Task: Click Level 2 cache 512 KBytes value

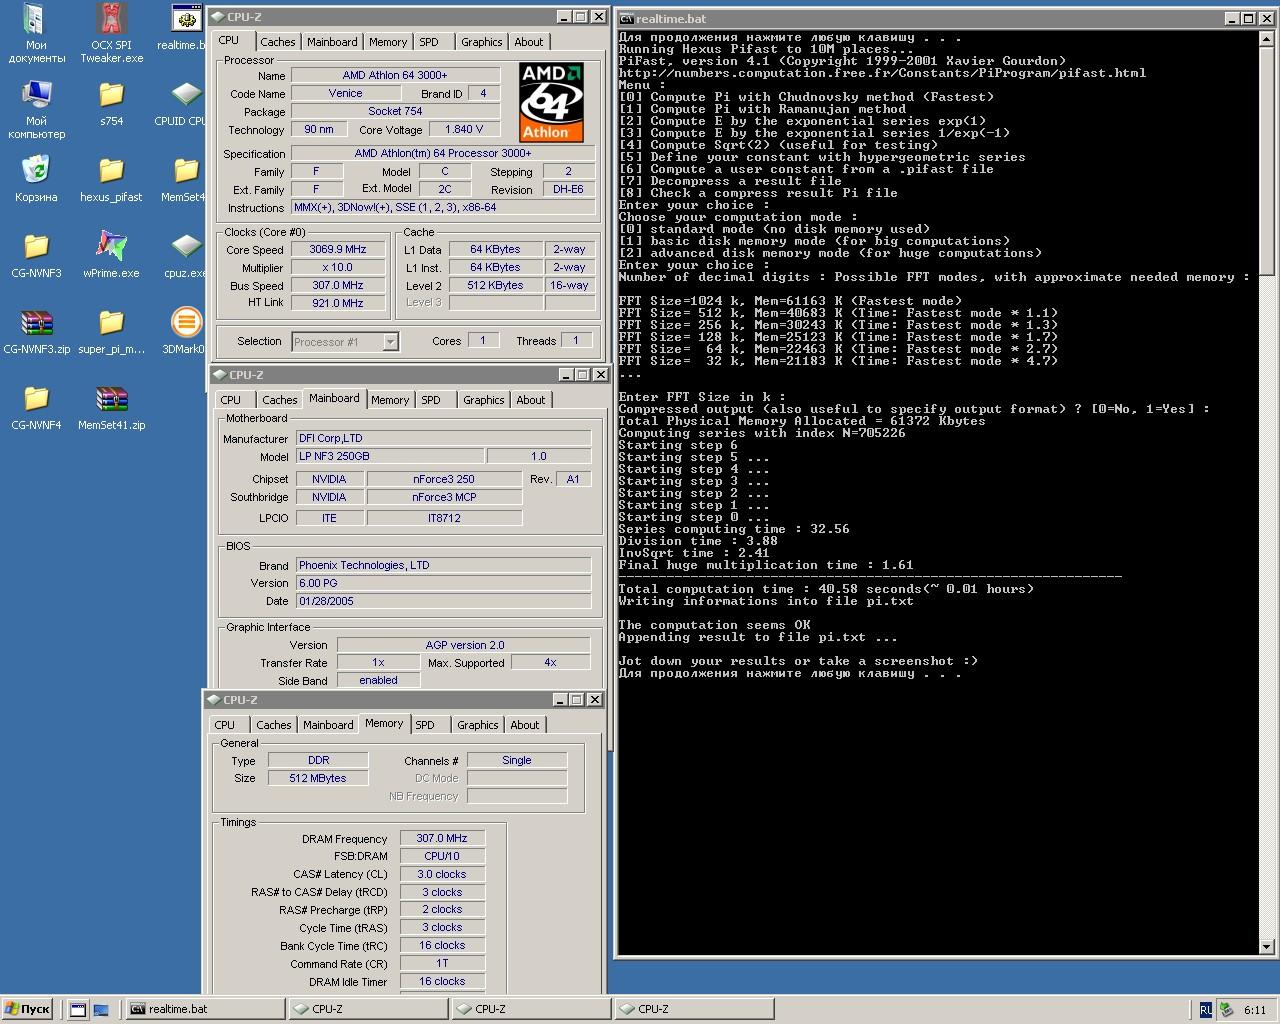Action: point(495,285)
